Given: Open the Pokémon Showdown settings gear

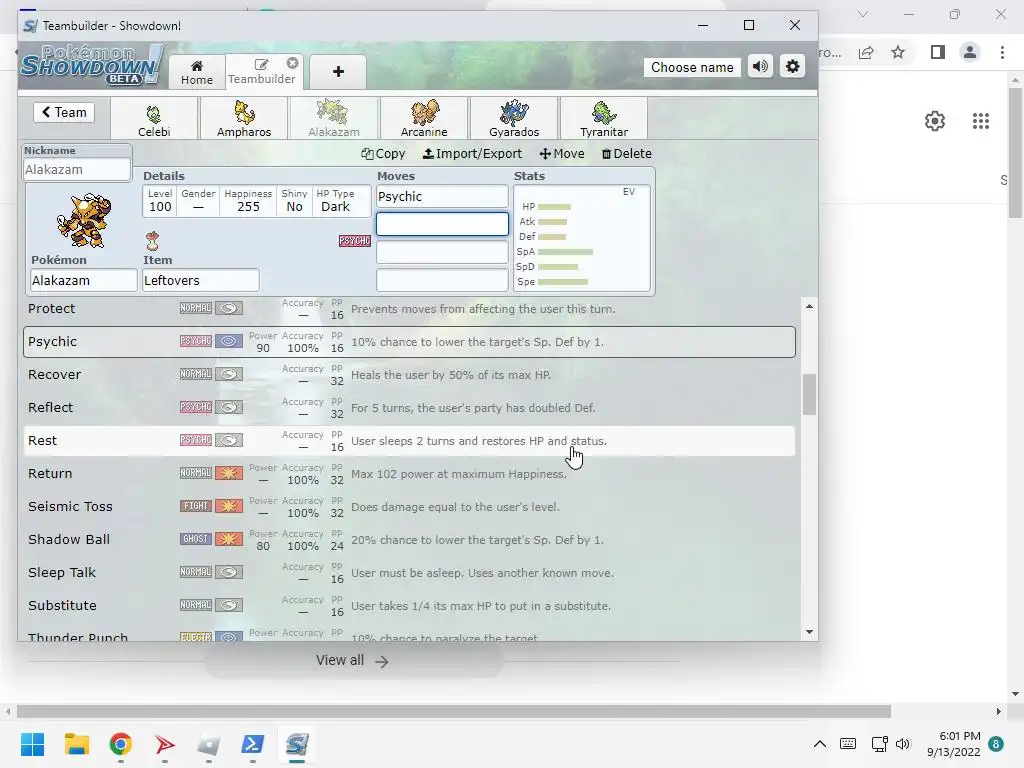Looking at the screenshot, I should 792,67.
